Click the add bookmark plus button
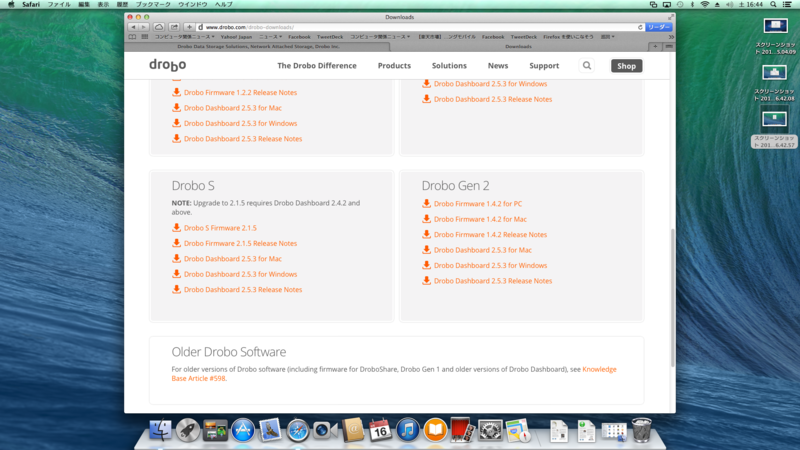800x450 pixels. [189, 27]
